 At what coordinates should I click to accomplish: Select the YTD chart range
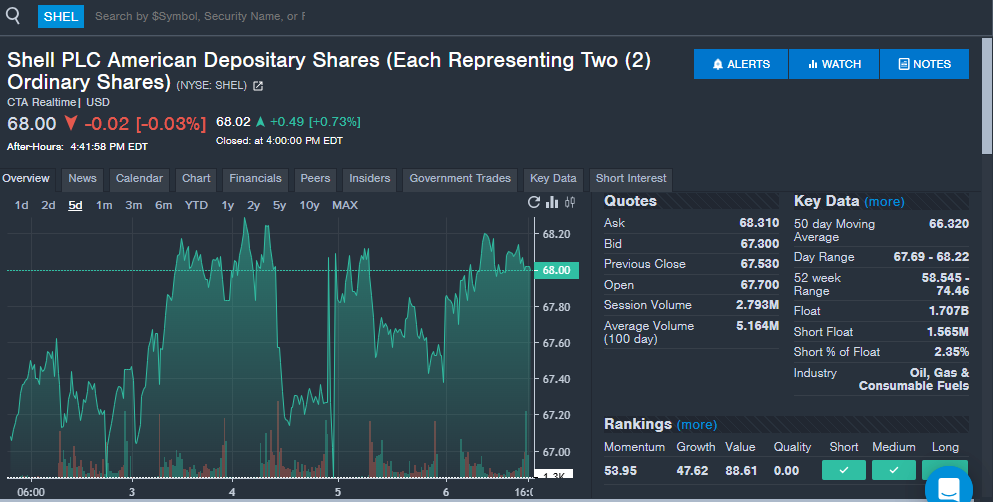[x=196, y=205]
